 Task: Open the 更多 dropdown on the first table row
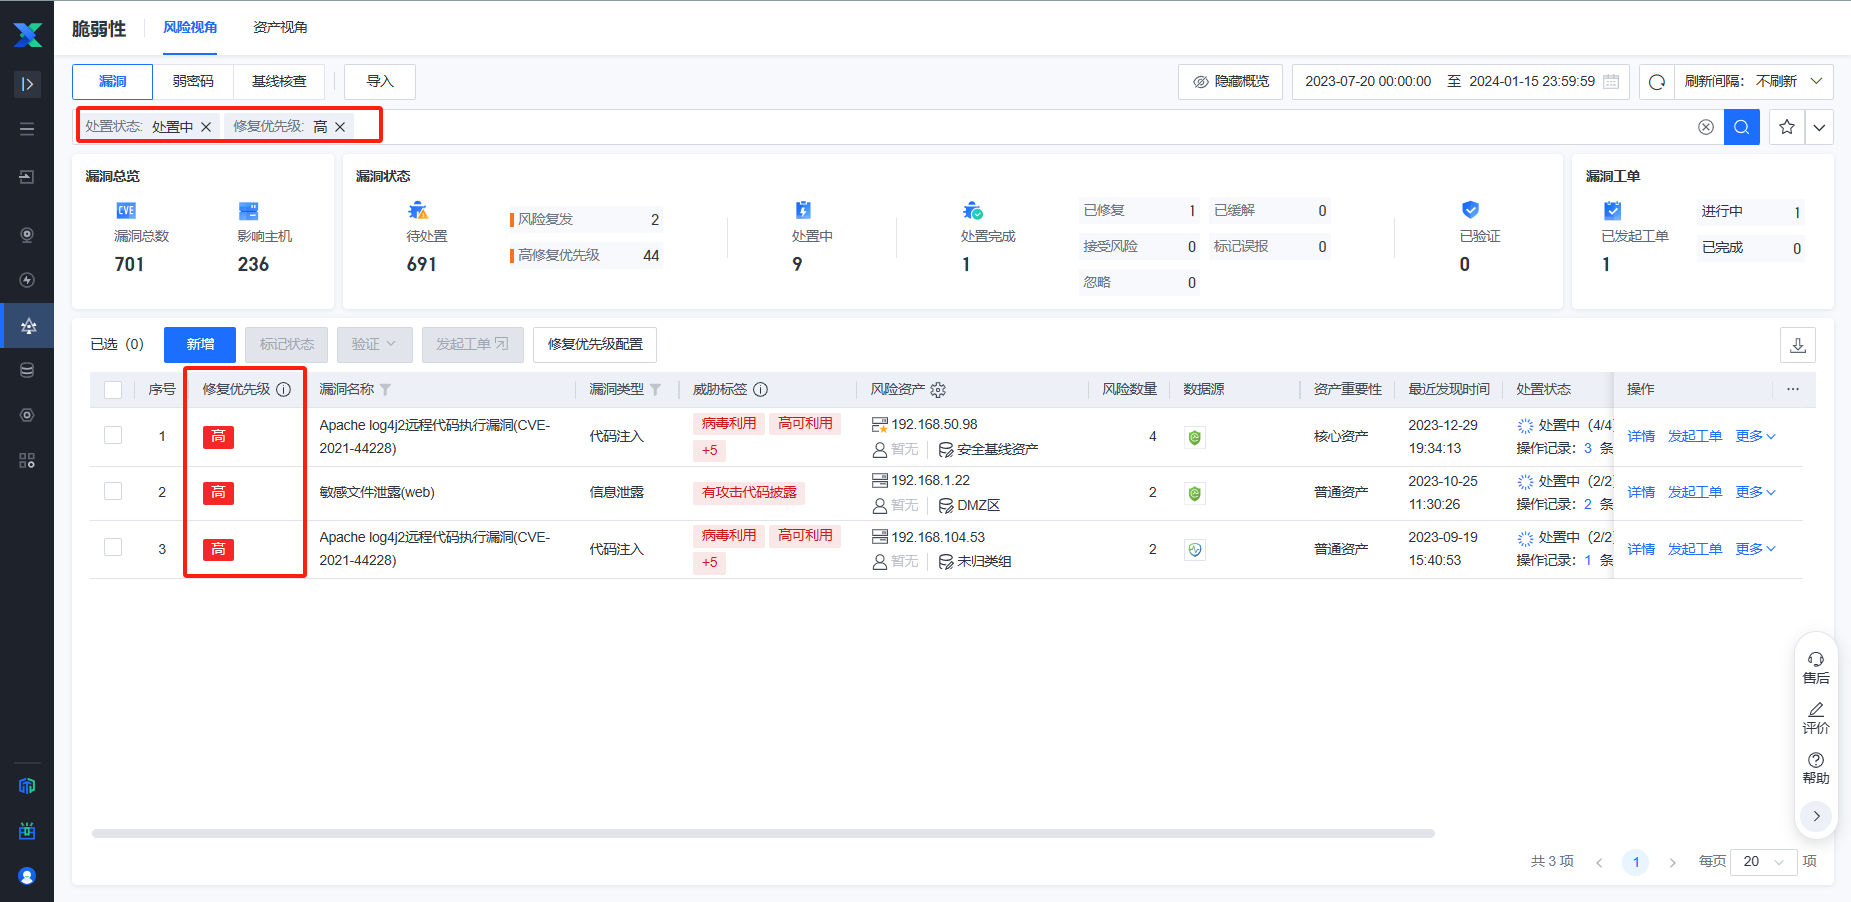[1754, 436]
